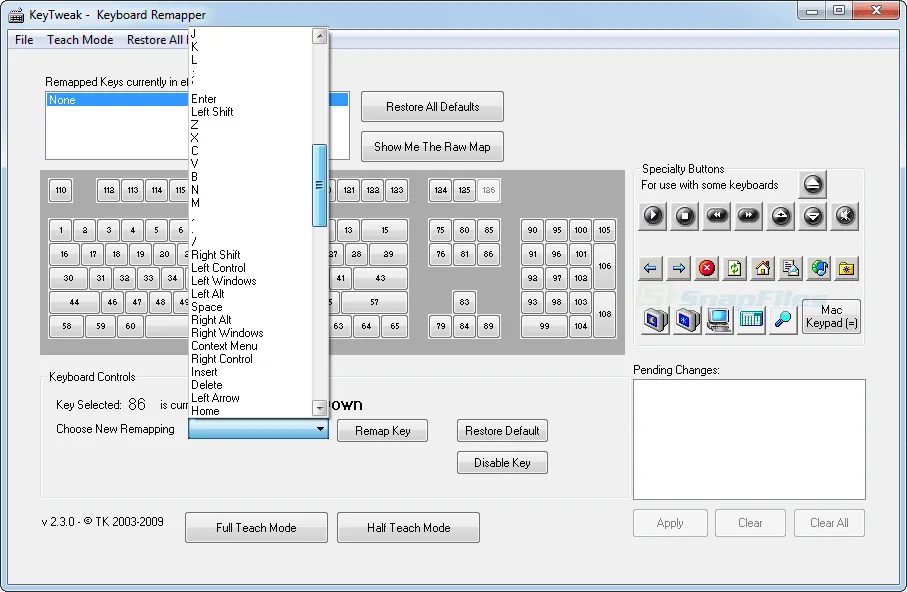Viewport: 907px width, 592px height.
Task: Start Full Teach Mode
Action: [256, 528]
